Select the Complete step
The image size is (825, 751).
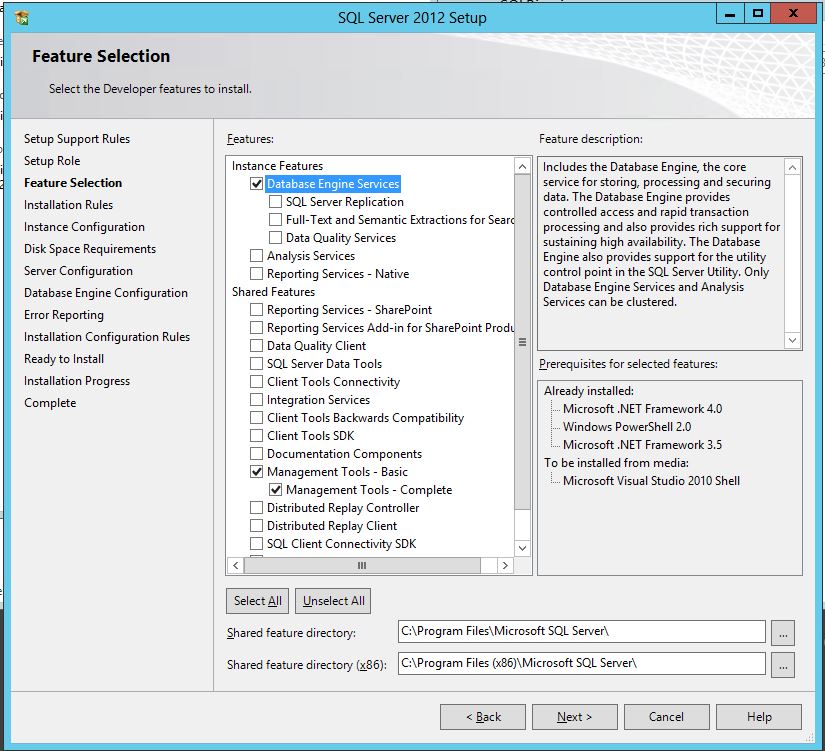(x=50, y=403)
